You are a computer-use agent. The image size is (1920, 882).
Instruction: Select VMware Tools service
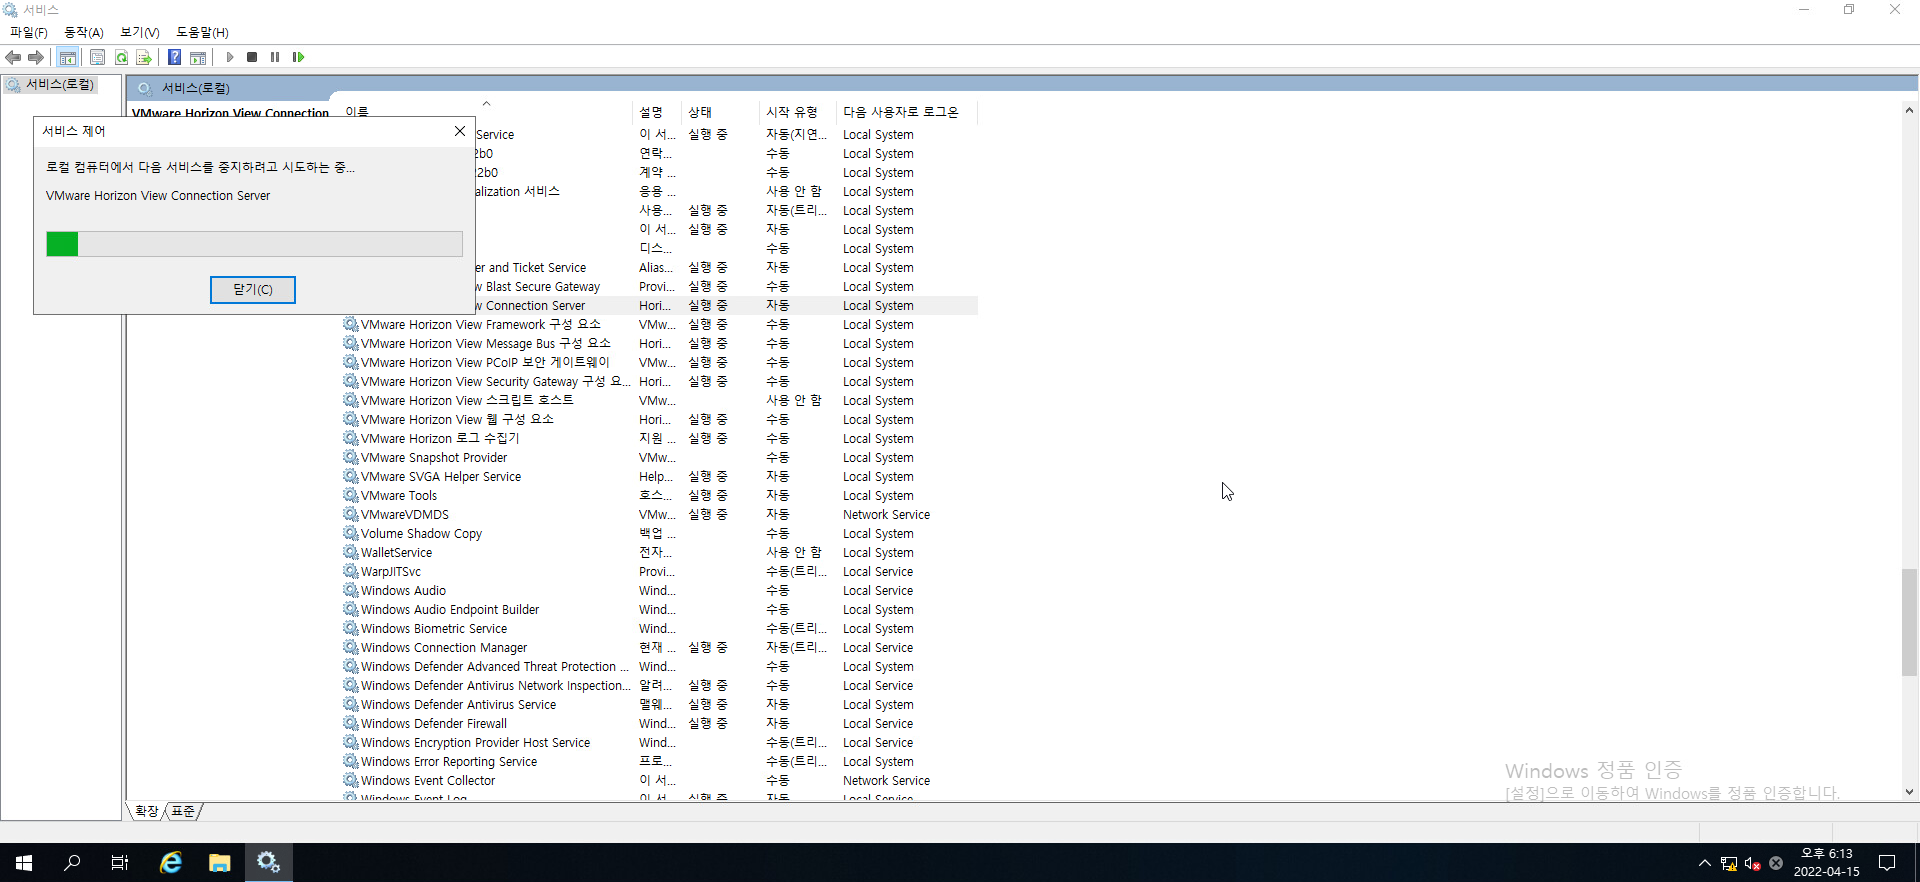[x=660, y=496]
